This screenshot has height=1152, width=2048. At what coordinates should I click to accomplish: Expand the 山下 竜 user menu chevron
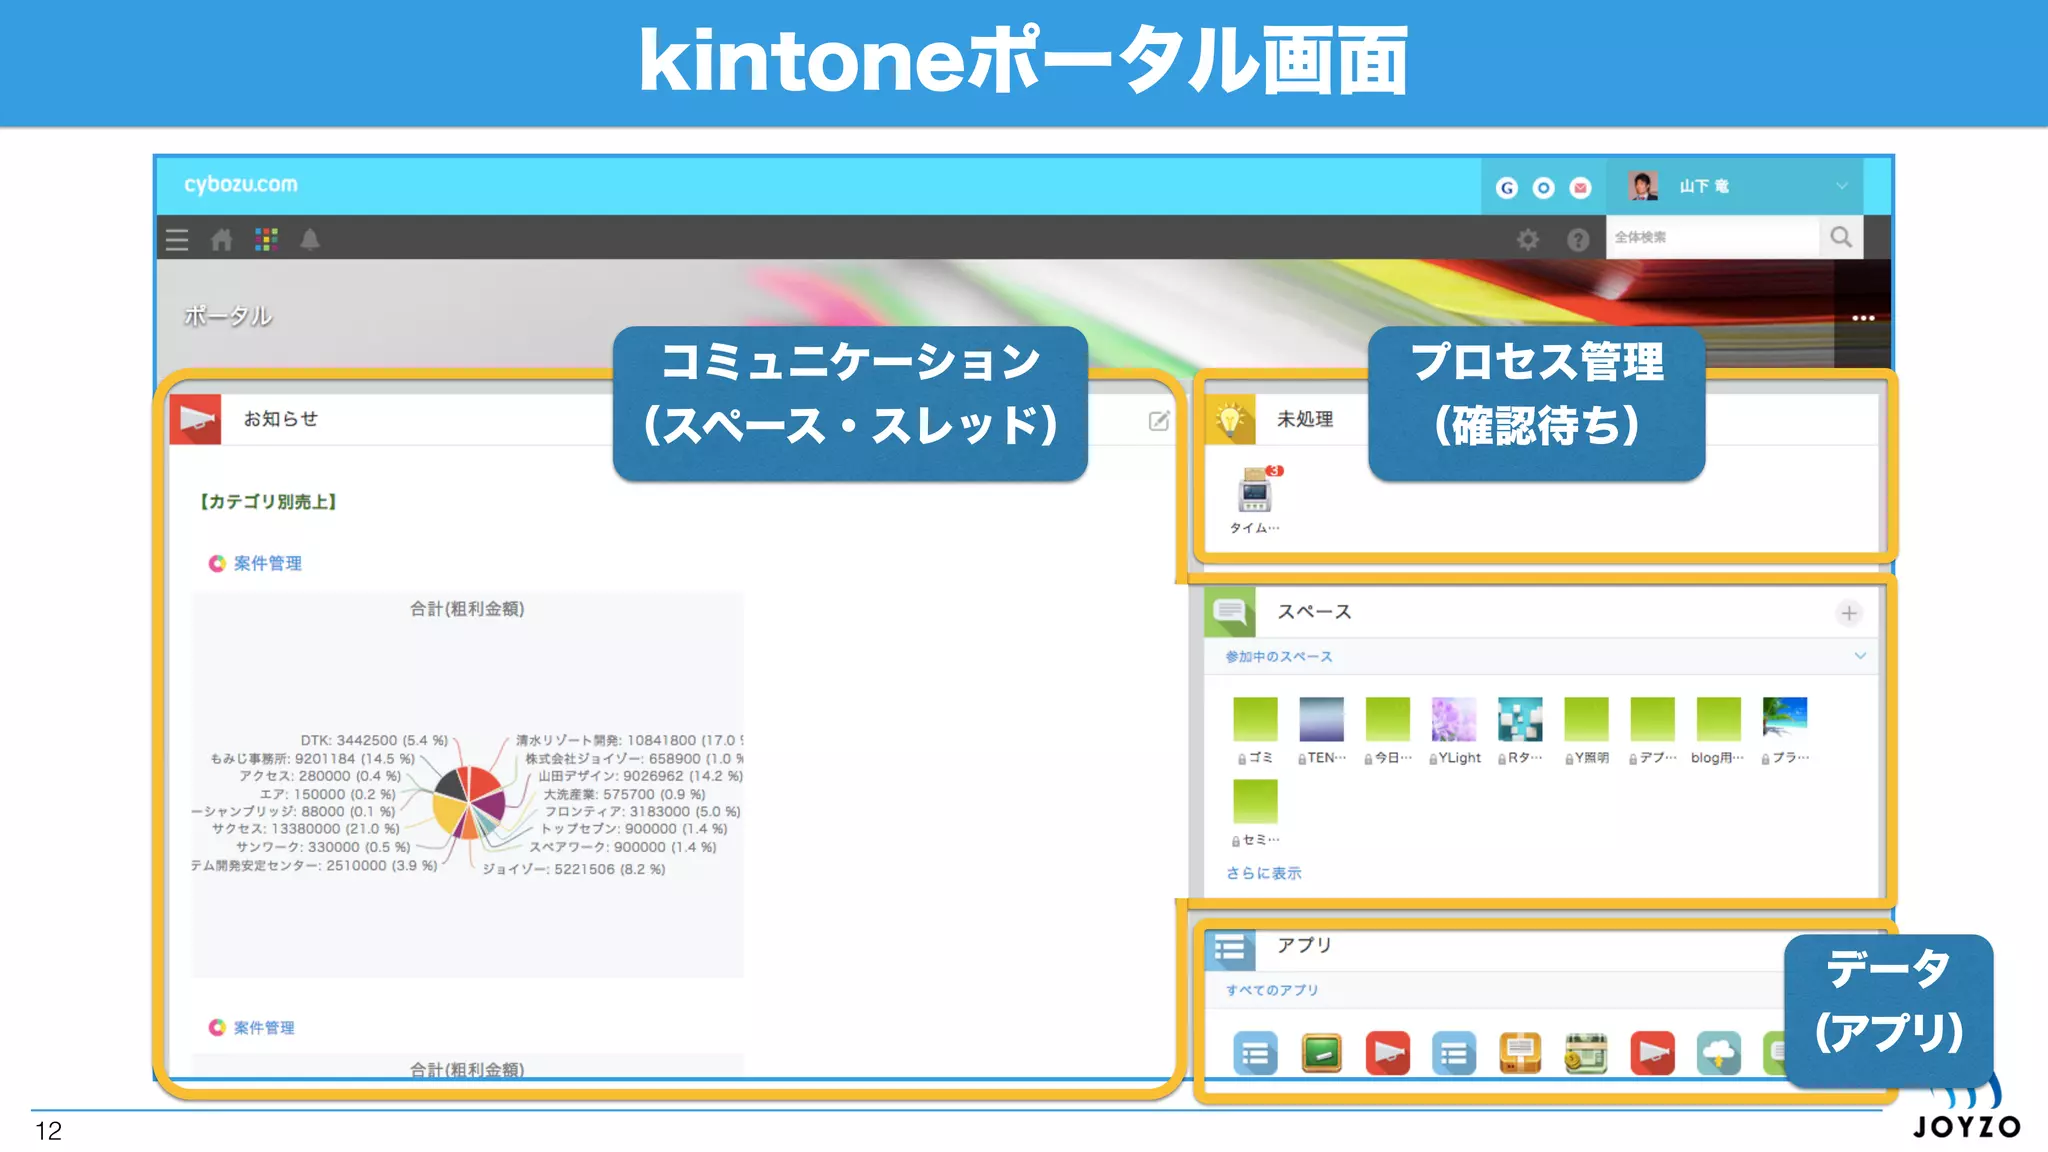coord(1842,186)
